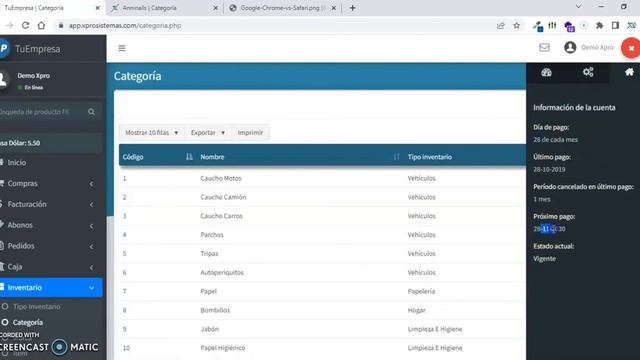Click the TuEmpresa logo icon
Viewport: 640px width, 360px height.
pyautogui.click(x=4, y=48)
